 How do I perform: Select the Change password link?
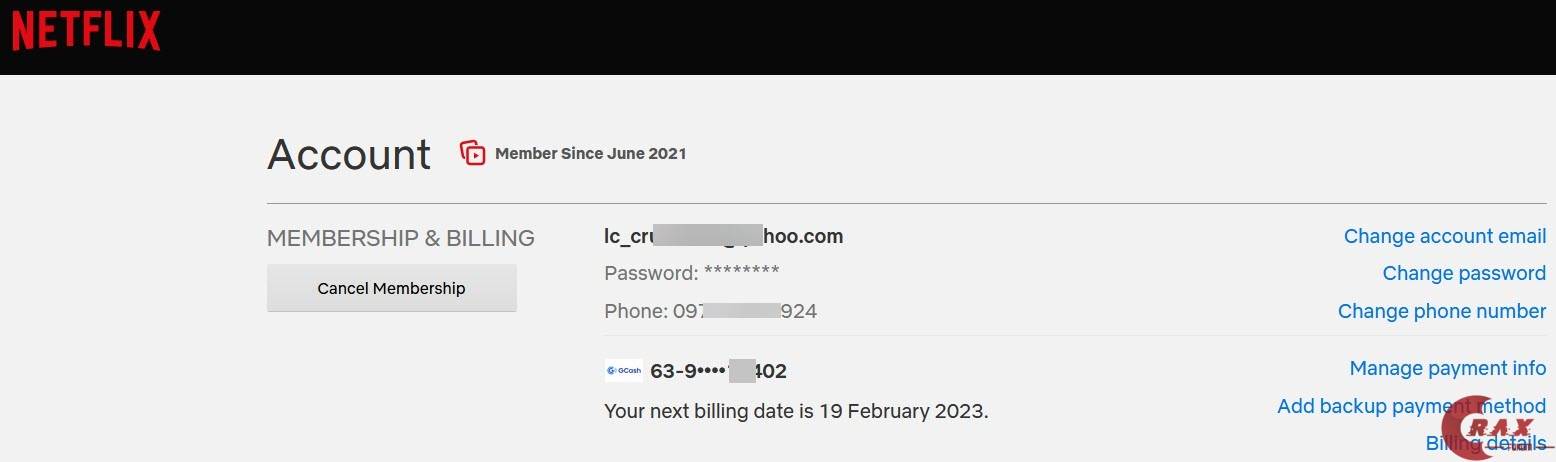(x=1463, y=273)
